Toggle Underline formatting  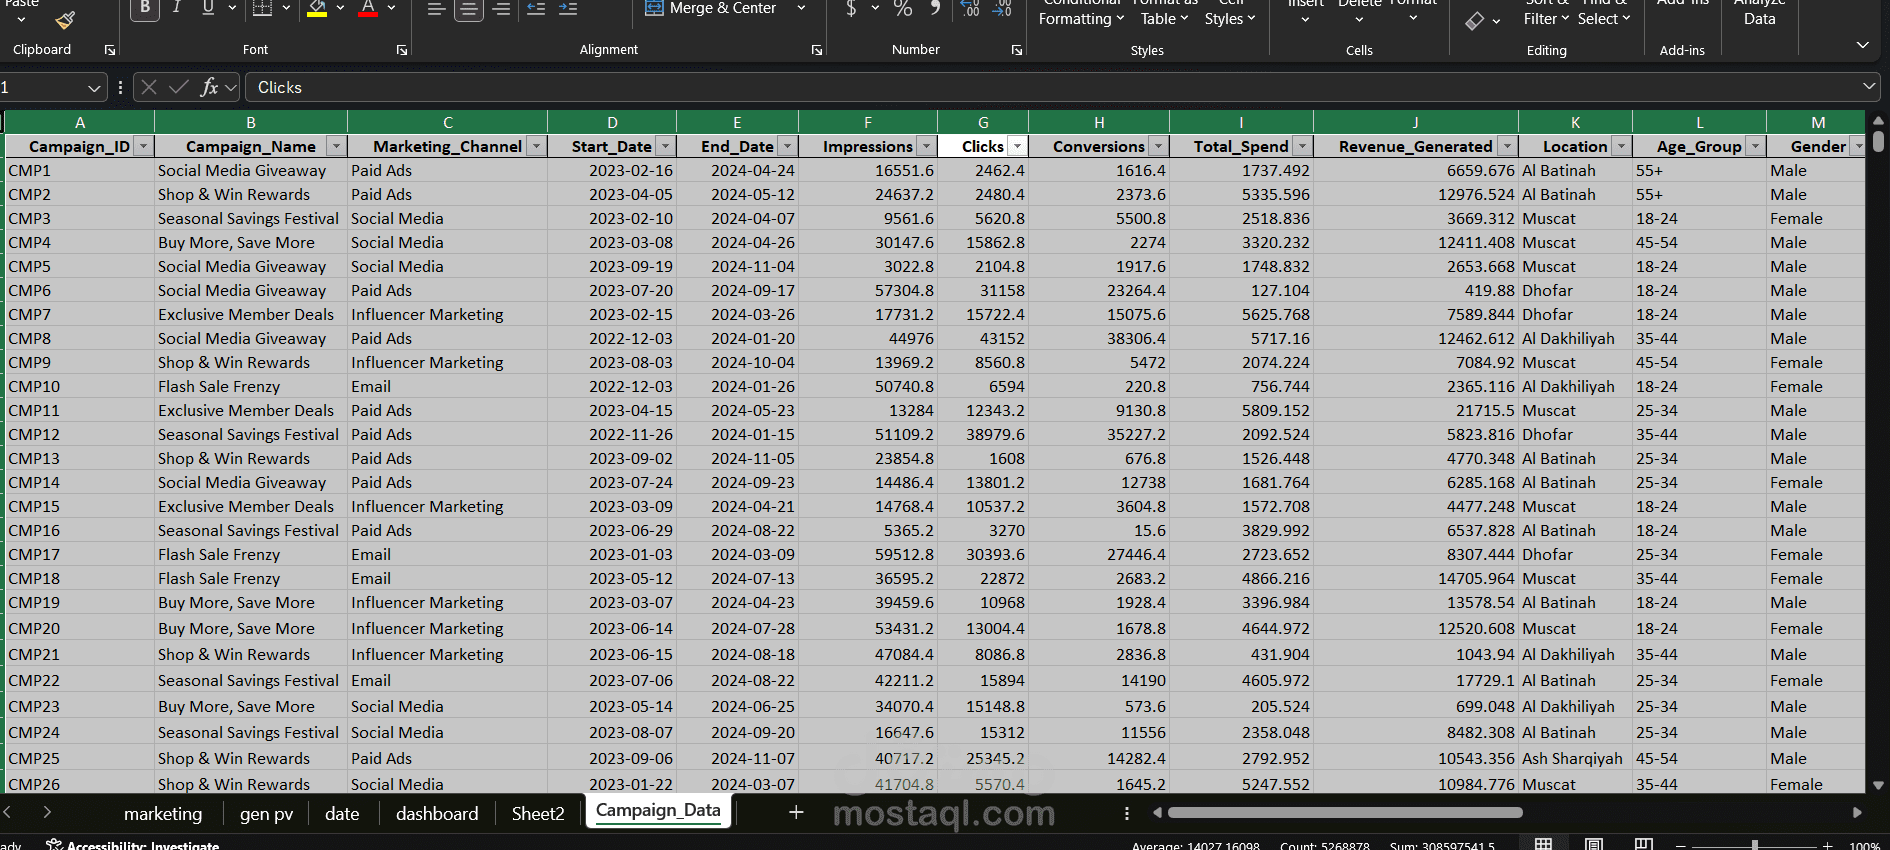pyautogui.click(x=208, y=8)
